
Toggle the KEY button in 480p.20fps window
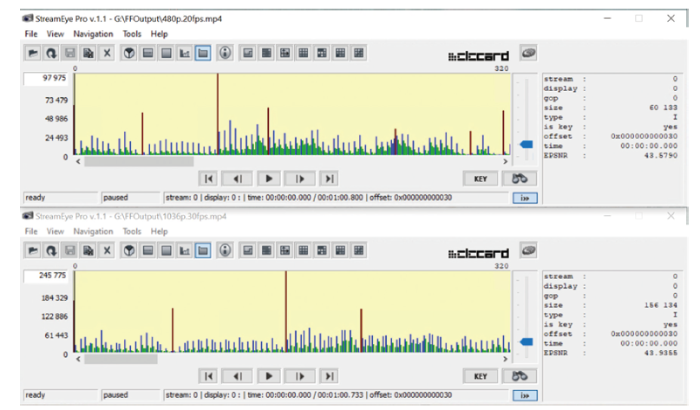480,178
